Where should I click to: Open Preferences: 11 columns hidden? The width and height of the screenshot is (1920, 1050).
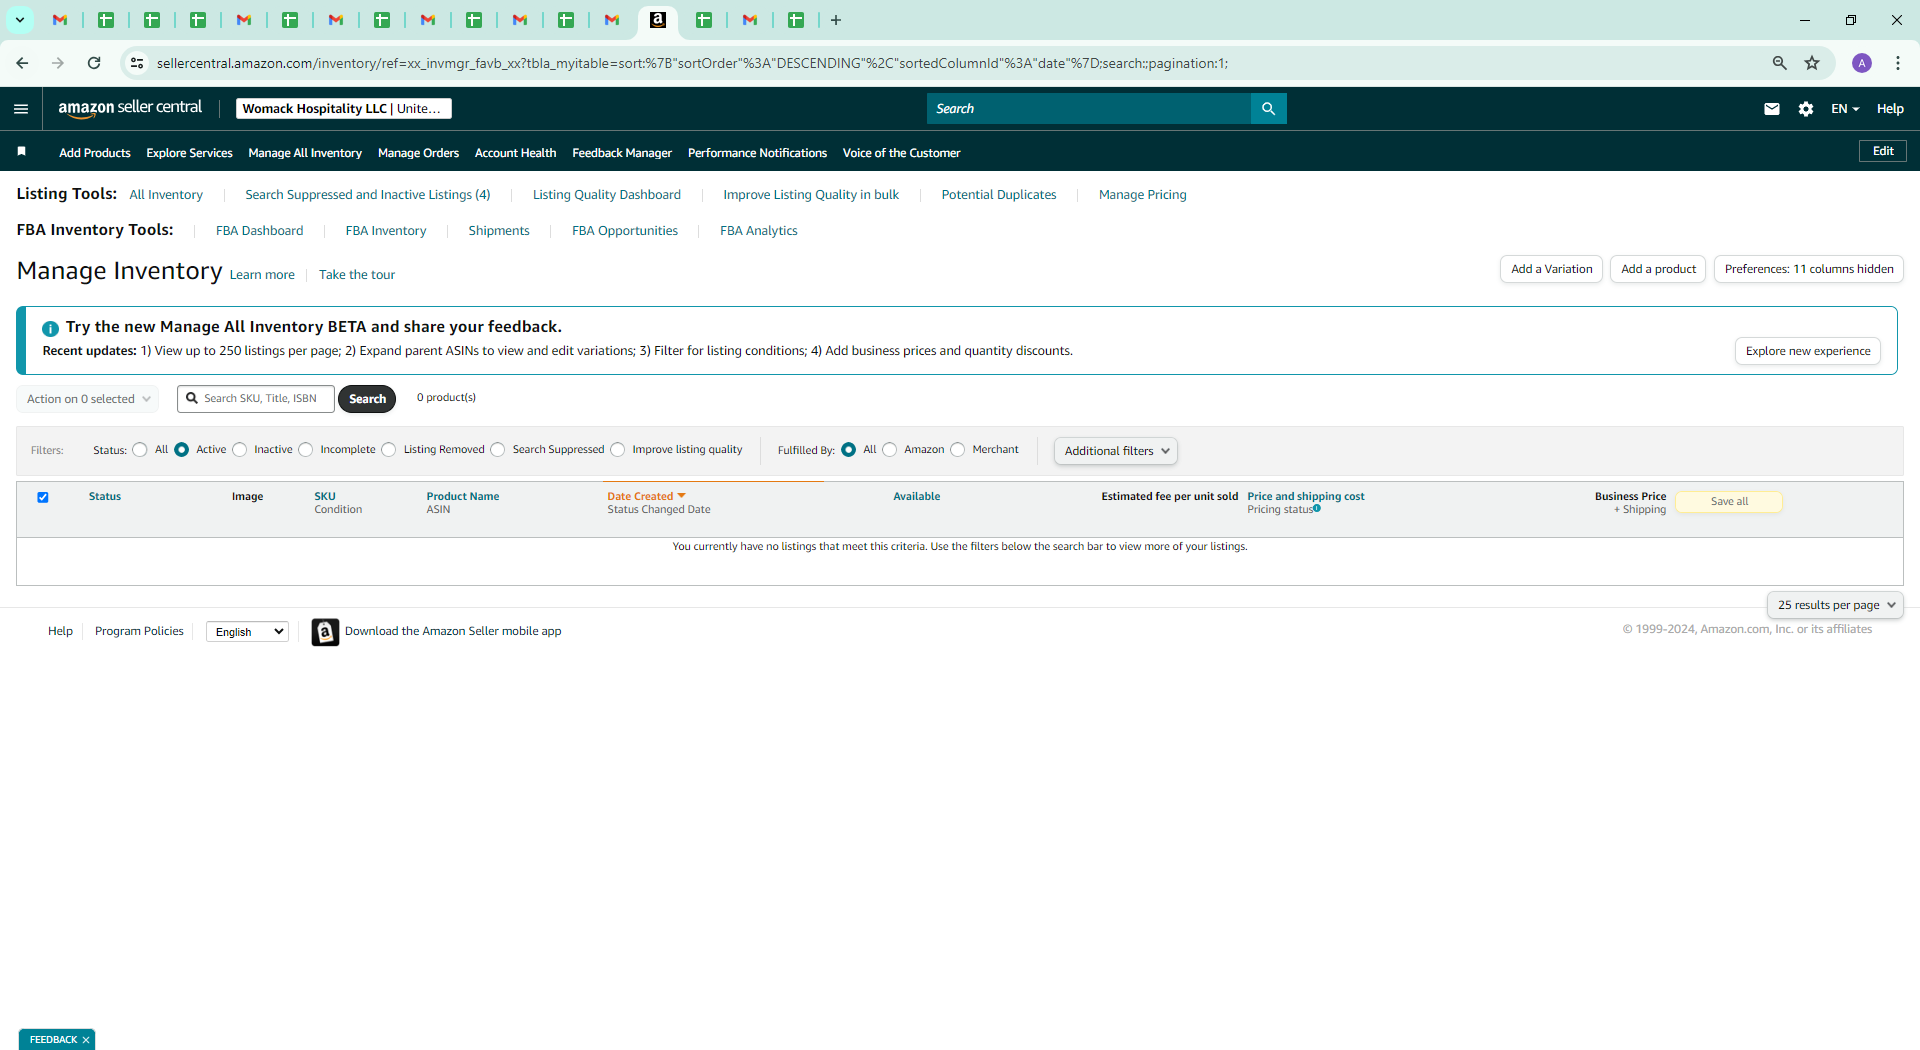click(1809, 269)
